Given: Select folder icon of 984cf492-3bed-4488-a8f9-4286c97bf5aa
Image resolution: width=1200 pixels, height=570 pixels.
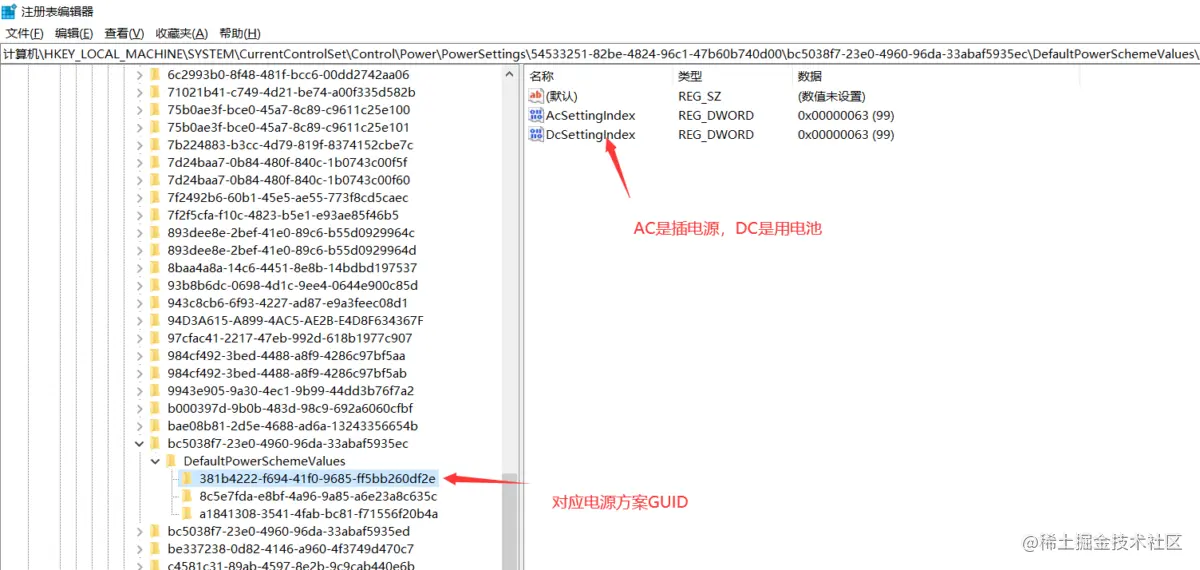Looking at the screenshot, I should point(155,356).
